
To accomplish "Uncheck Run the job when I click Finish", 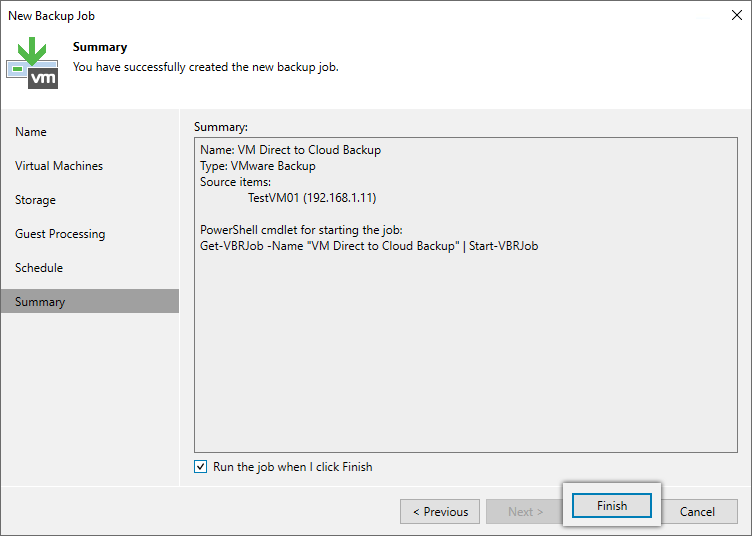I will point(200,466).
